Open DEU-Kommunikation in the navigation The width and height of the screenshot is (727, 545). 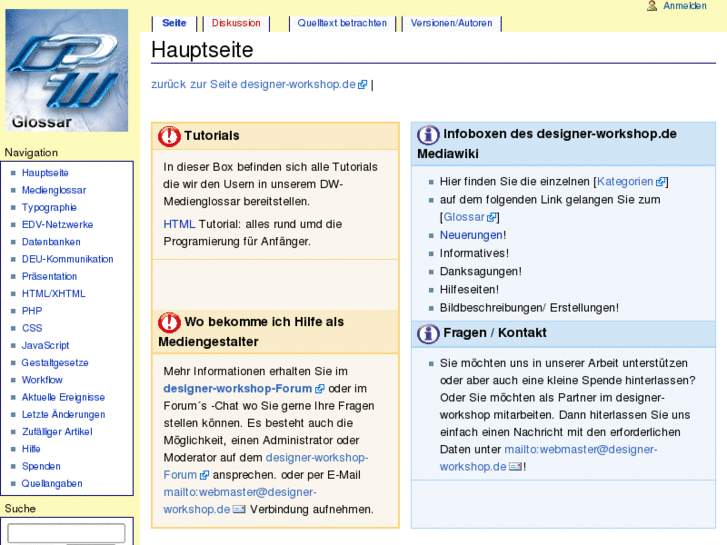tap(68, 259)
